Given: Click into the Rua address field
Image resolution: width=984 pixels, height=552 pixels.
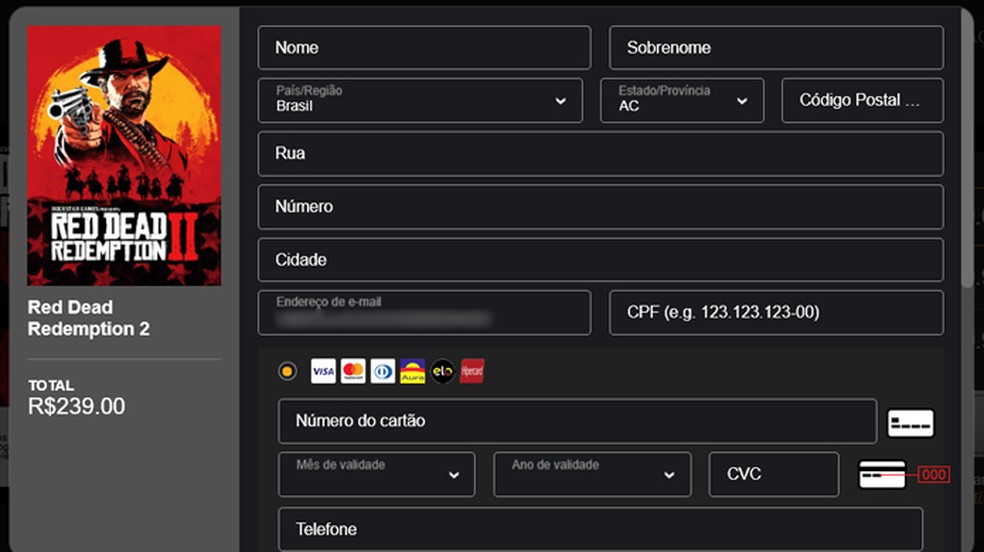Looking at the screenshot, I should coord(601,154).
